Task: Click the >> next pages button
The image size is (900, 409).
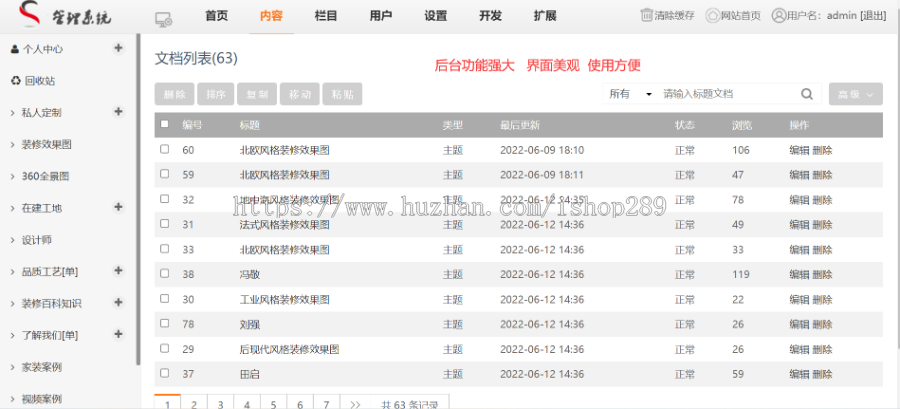Action: (355, 404)
